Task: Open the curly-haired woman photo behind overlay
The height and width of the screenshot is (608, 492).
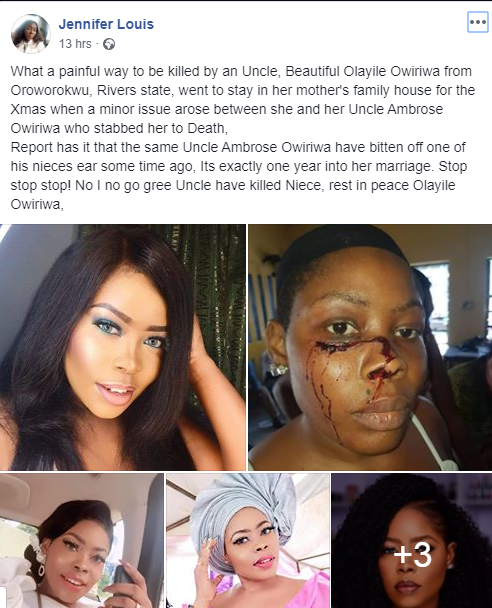Action: 412,541
